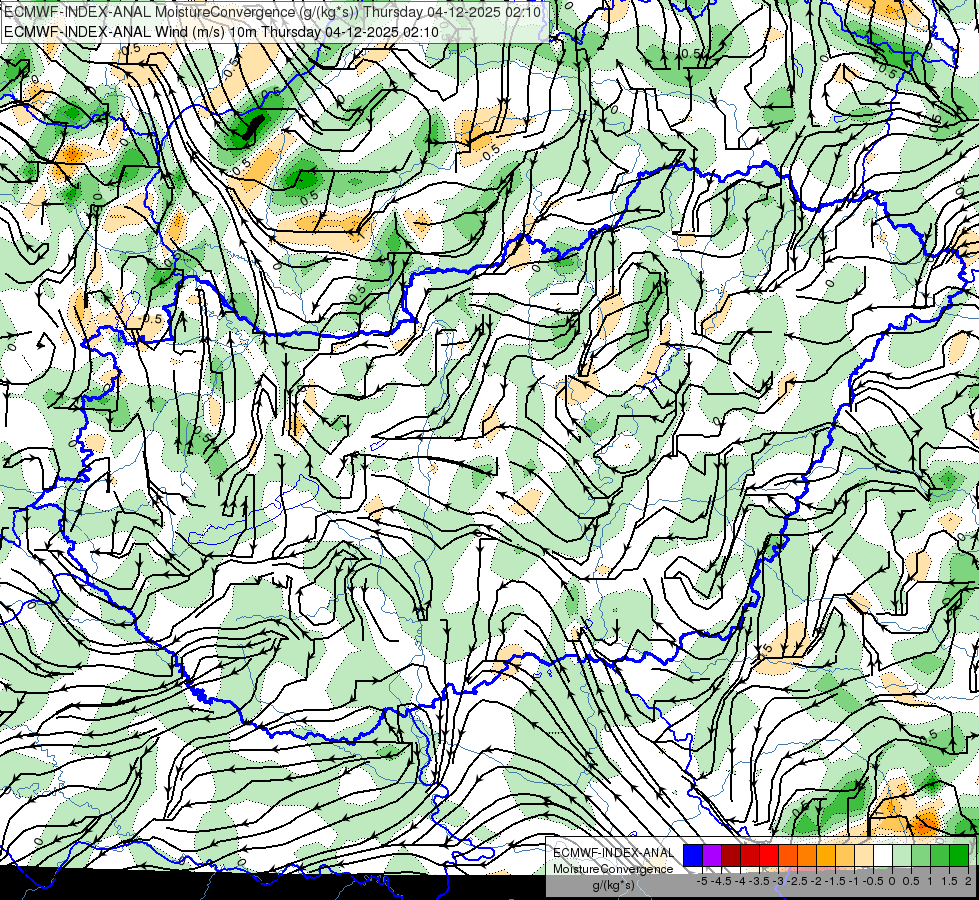Screen dimensions: 979x900
Task: Click the MoistureConvergence title line at top
Action: (x=272, y=12)
